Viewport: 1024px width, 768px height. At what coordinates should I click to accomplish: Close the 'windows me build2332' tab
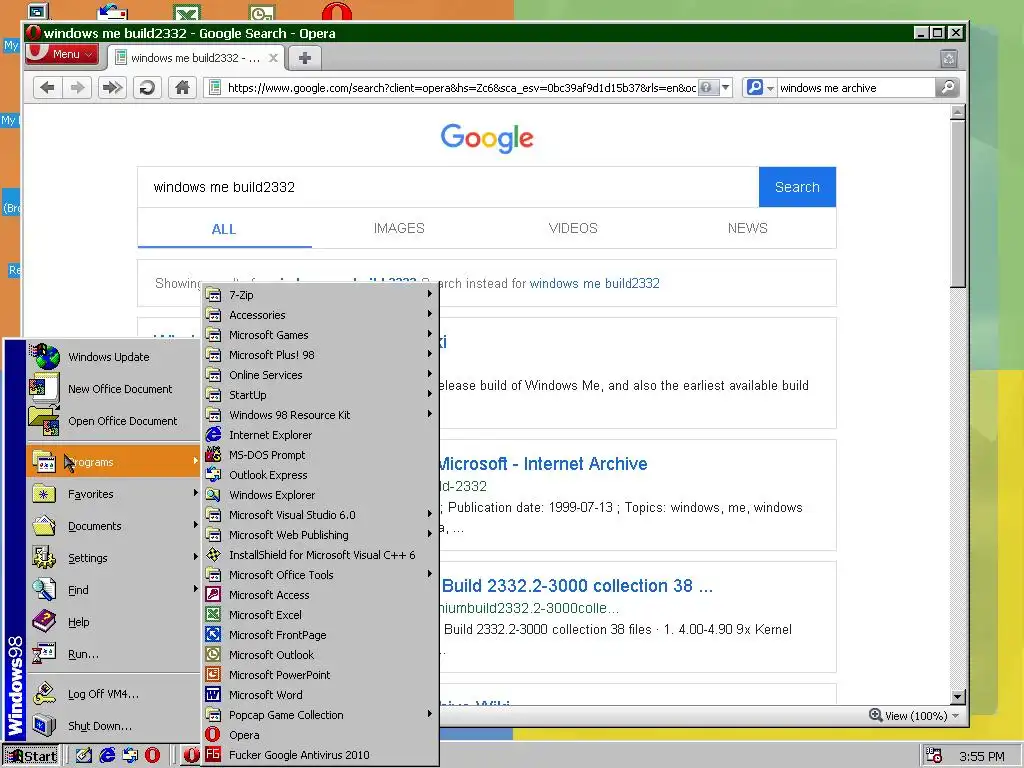274,58
